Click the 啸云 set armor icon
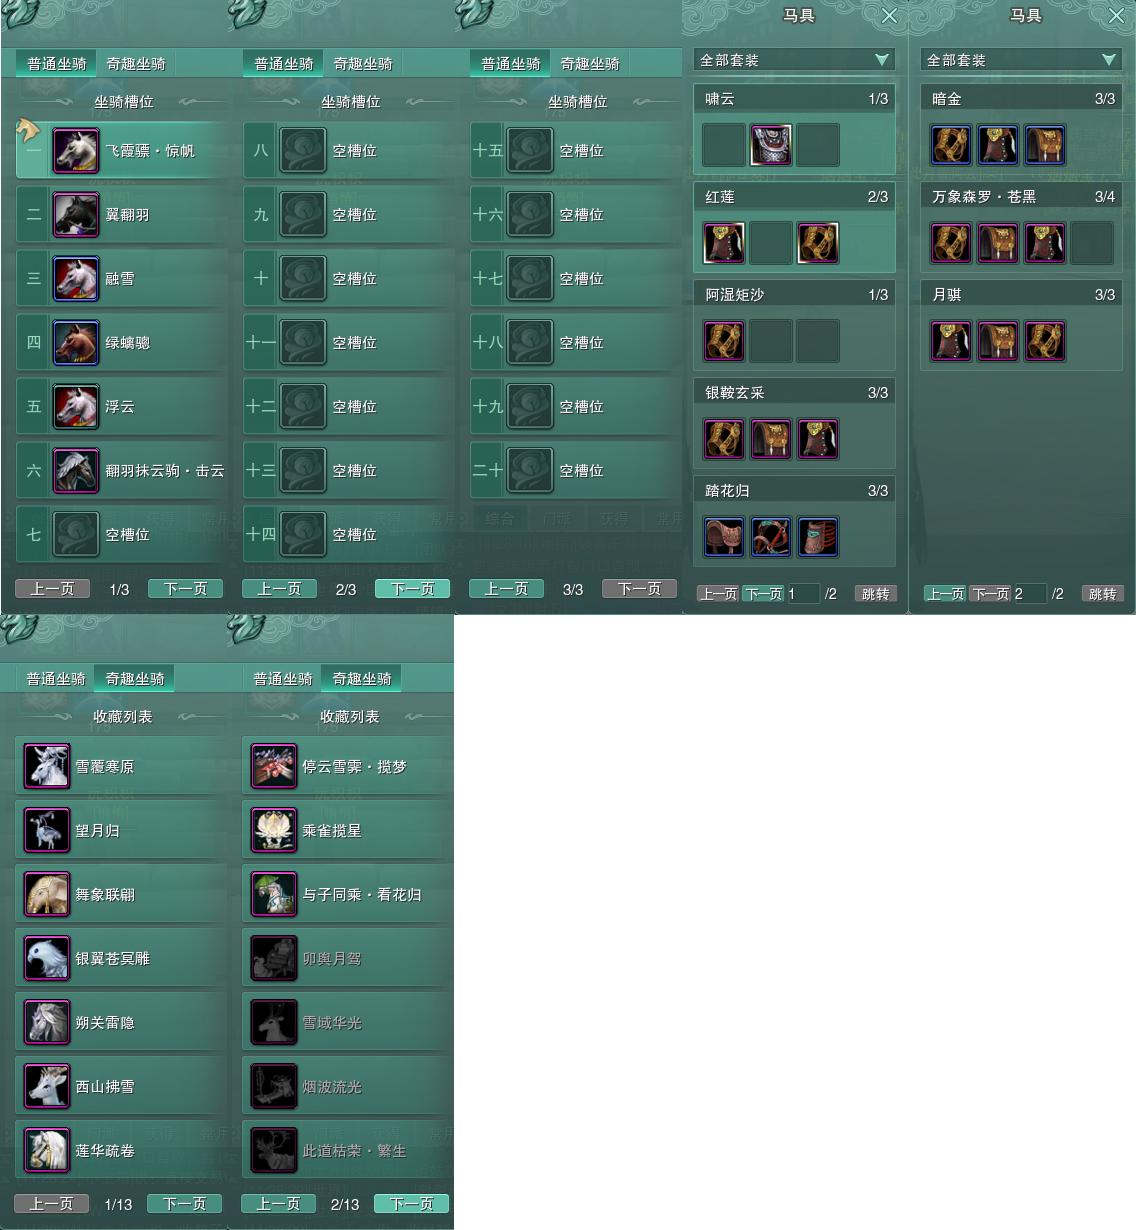The height and width of the screenshot is (1230, 1136). tap(771, 145)
